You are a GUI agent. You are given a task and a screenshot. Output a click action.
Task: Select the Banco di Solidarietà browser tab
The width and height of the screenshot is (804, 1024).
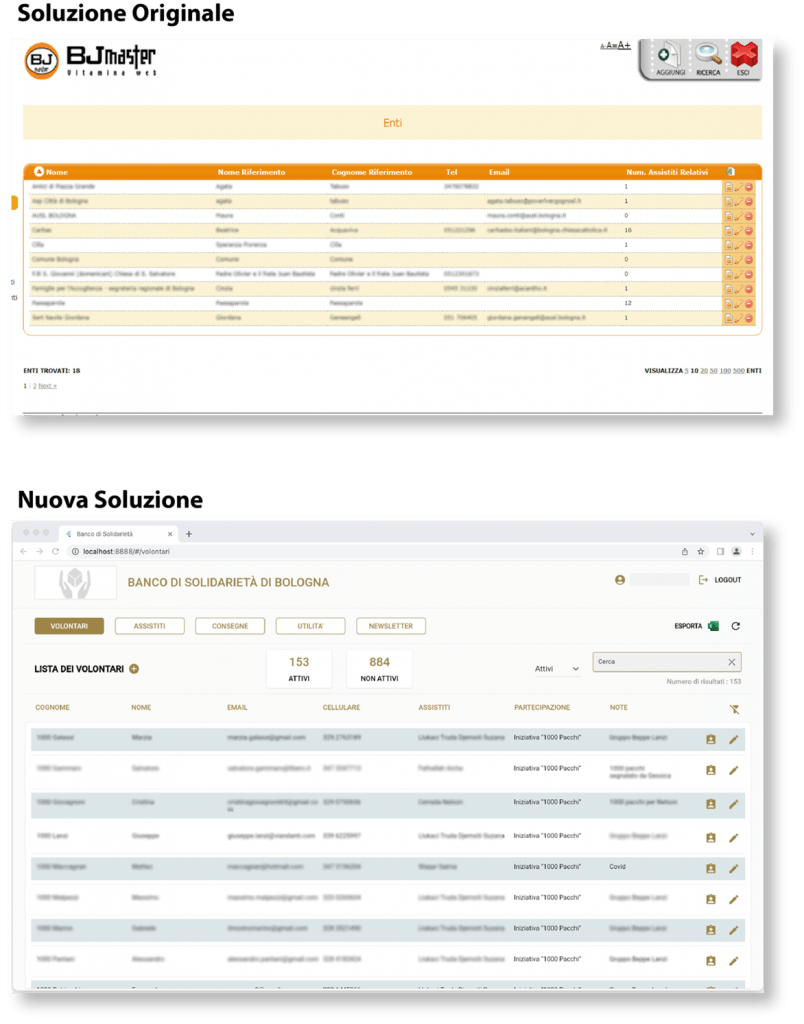(118, 534)
